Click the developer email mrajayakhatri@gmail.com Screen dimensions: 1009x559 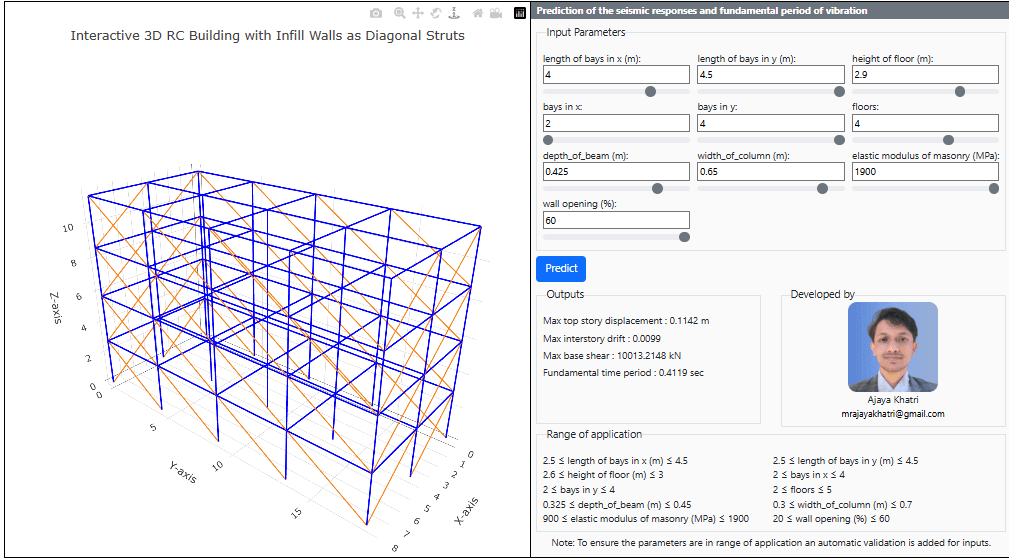pos(892,413)
